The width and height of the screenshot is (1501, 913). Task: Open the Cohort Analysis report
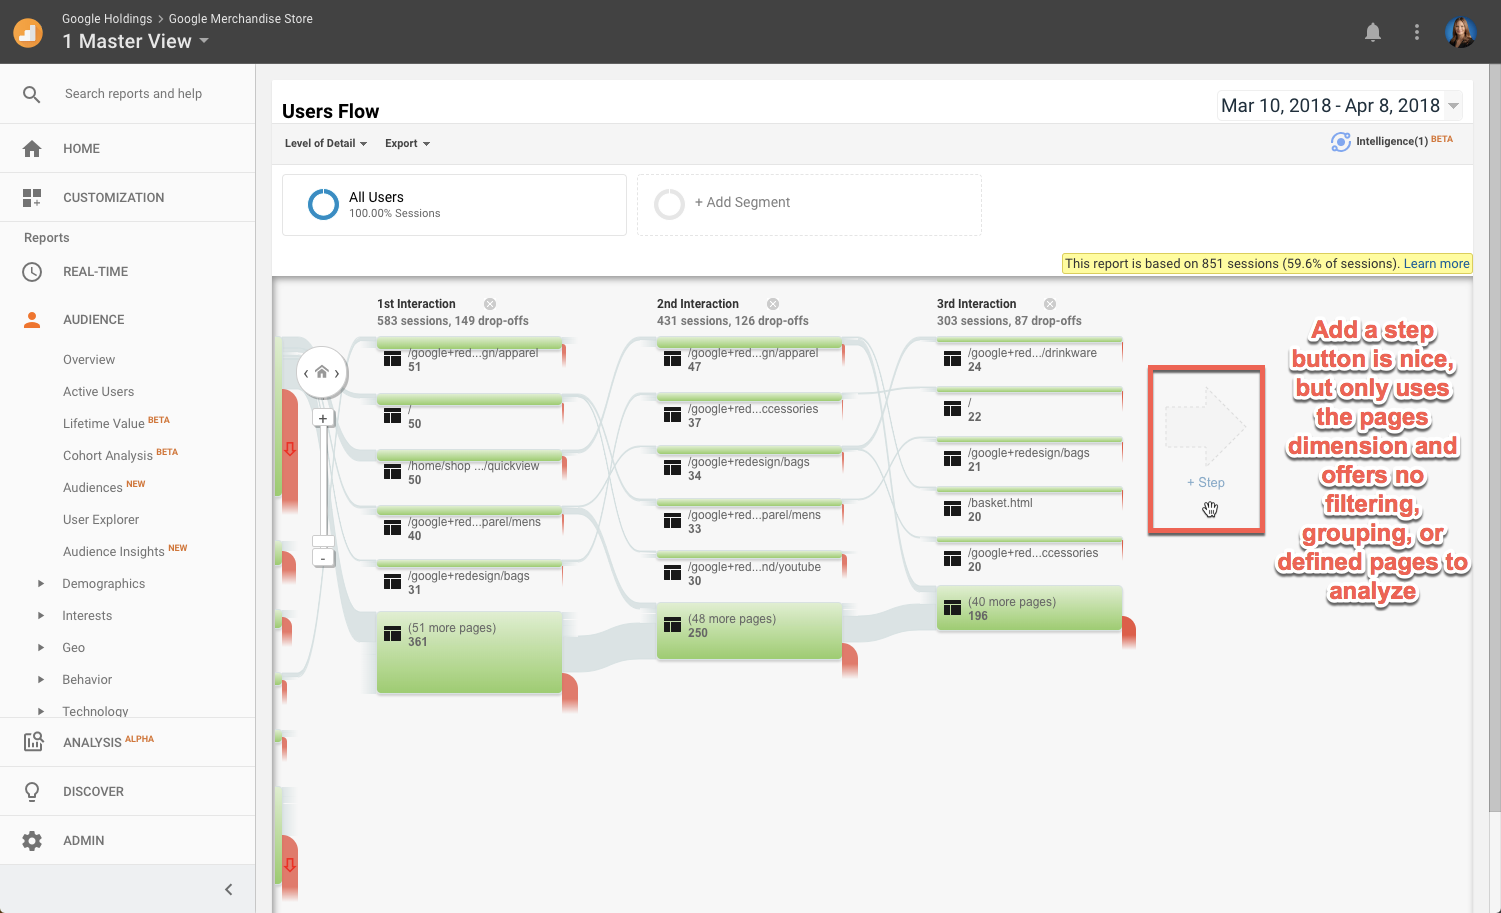tap(108, 455)
